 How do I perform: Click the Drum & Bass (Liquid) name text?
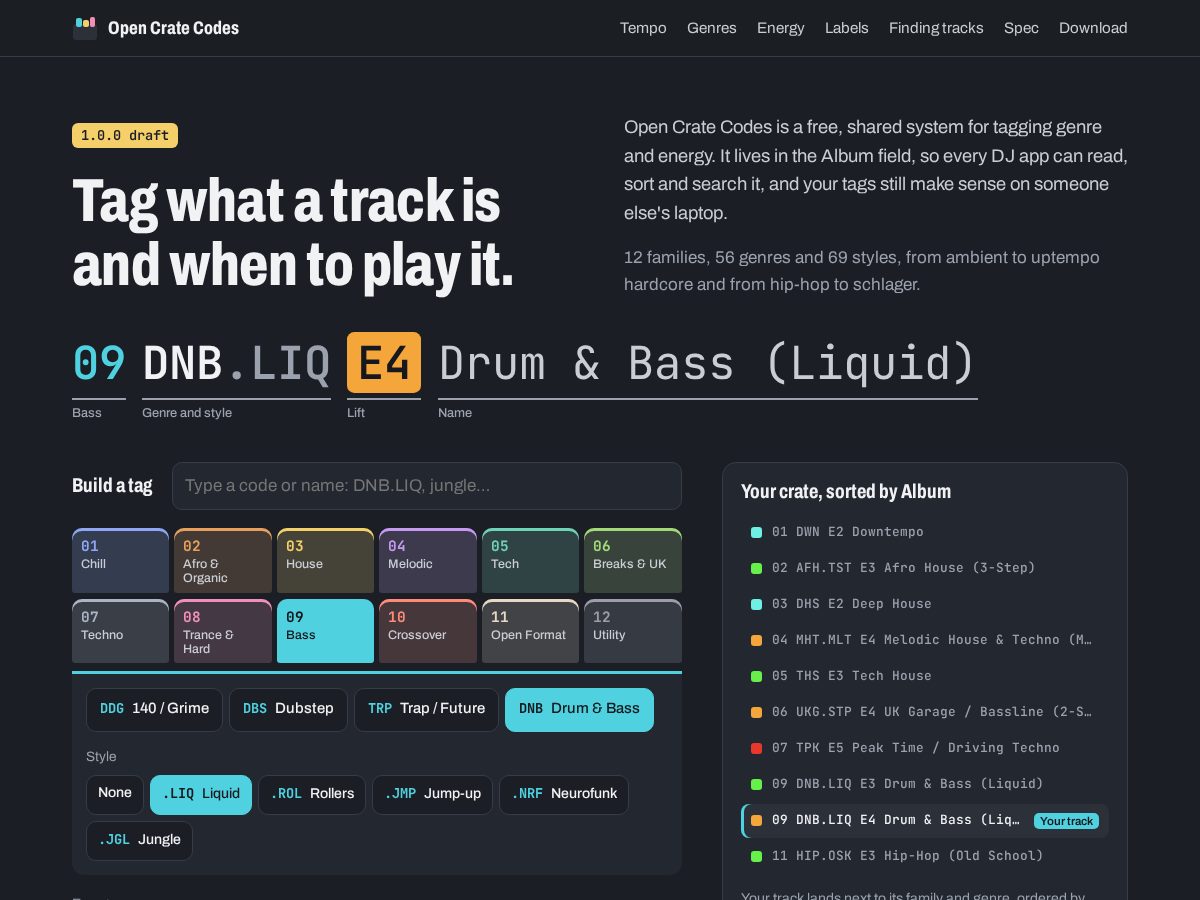coord(707,362)
